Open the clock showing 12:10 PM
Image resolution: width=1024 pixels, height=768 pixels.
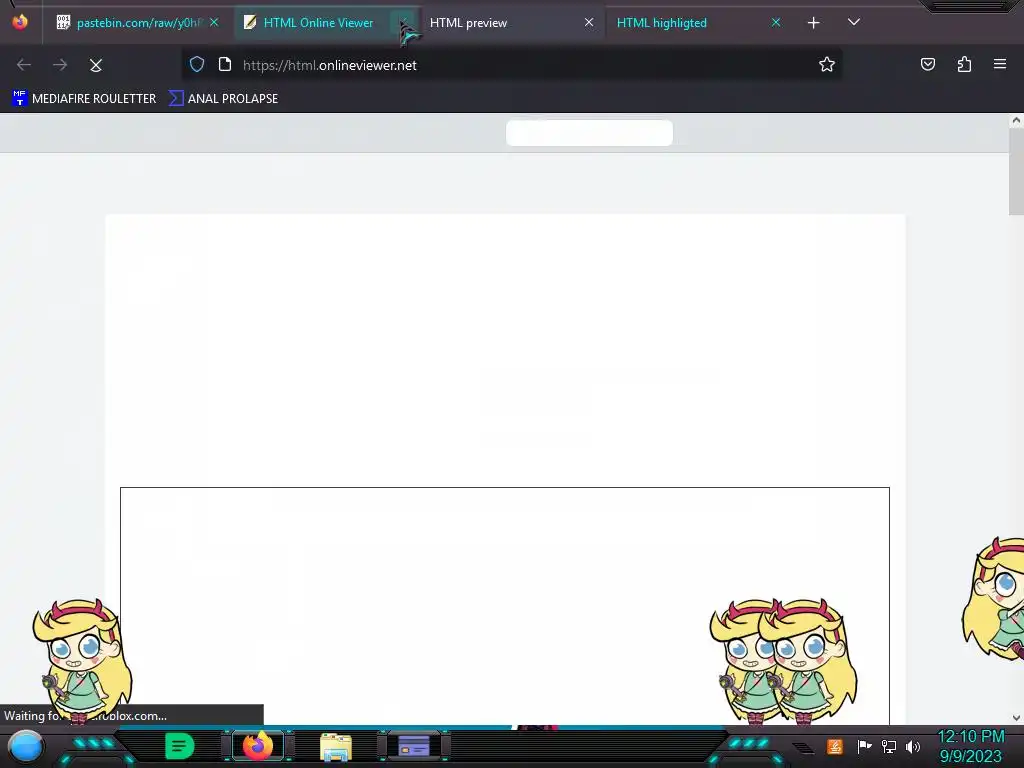[971, 746]
